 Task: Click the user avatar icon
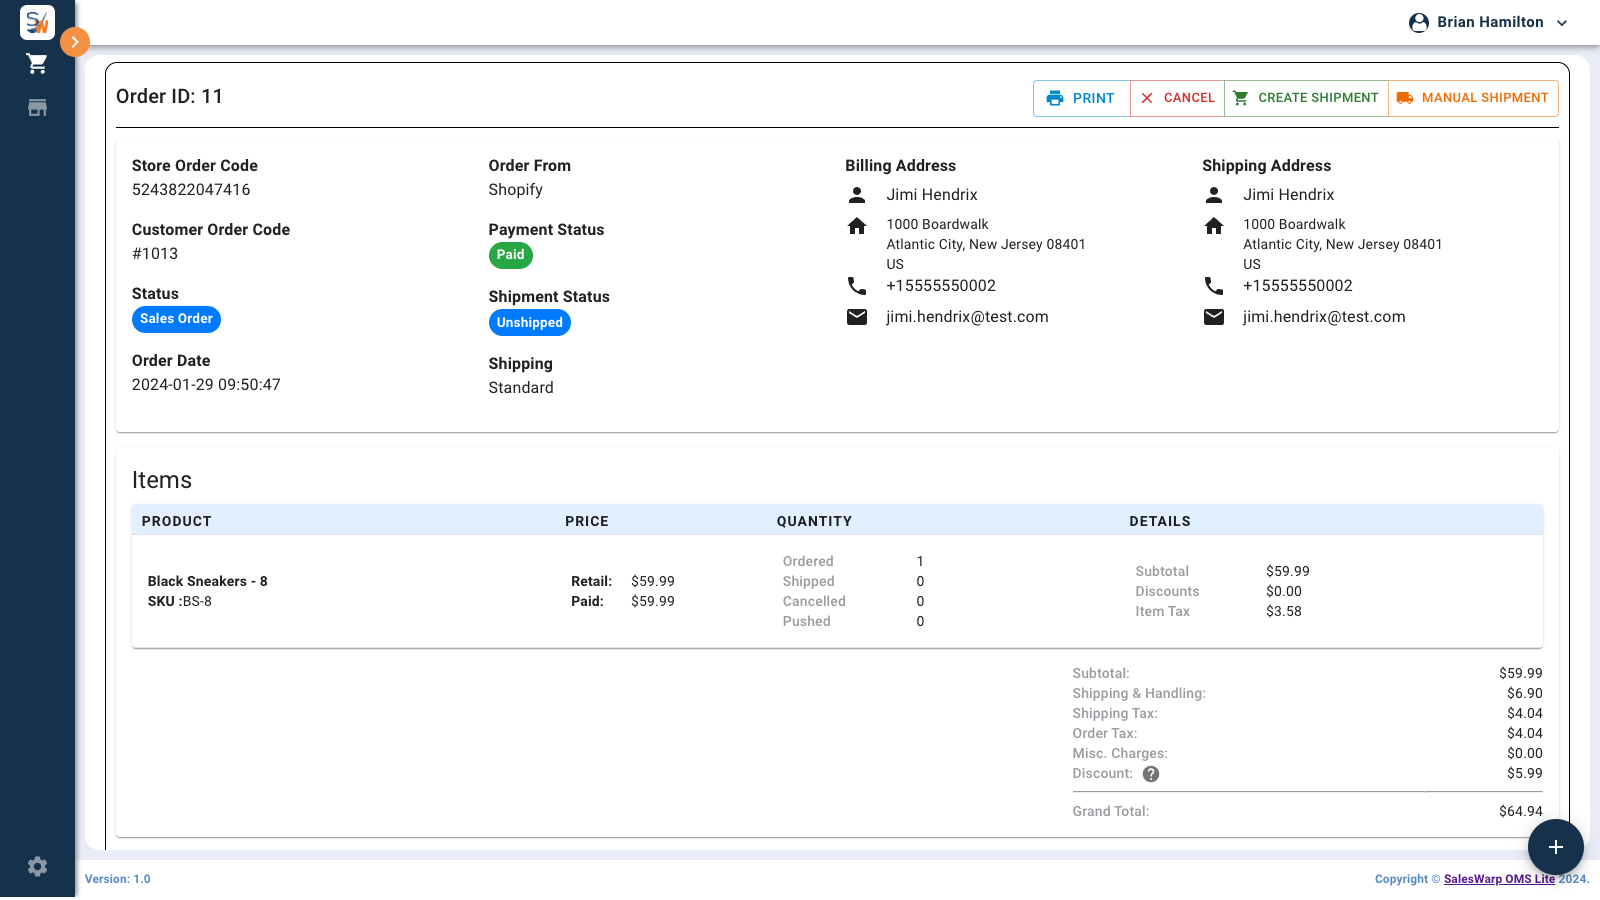pyautogui.click(x=1419, y=23)
